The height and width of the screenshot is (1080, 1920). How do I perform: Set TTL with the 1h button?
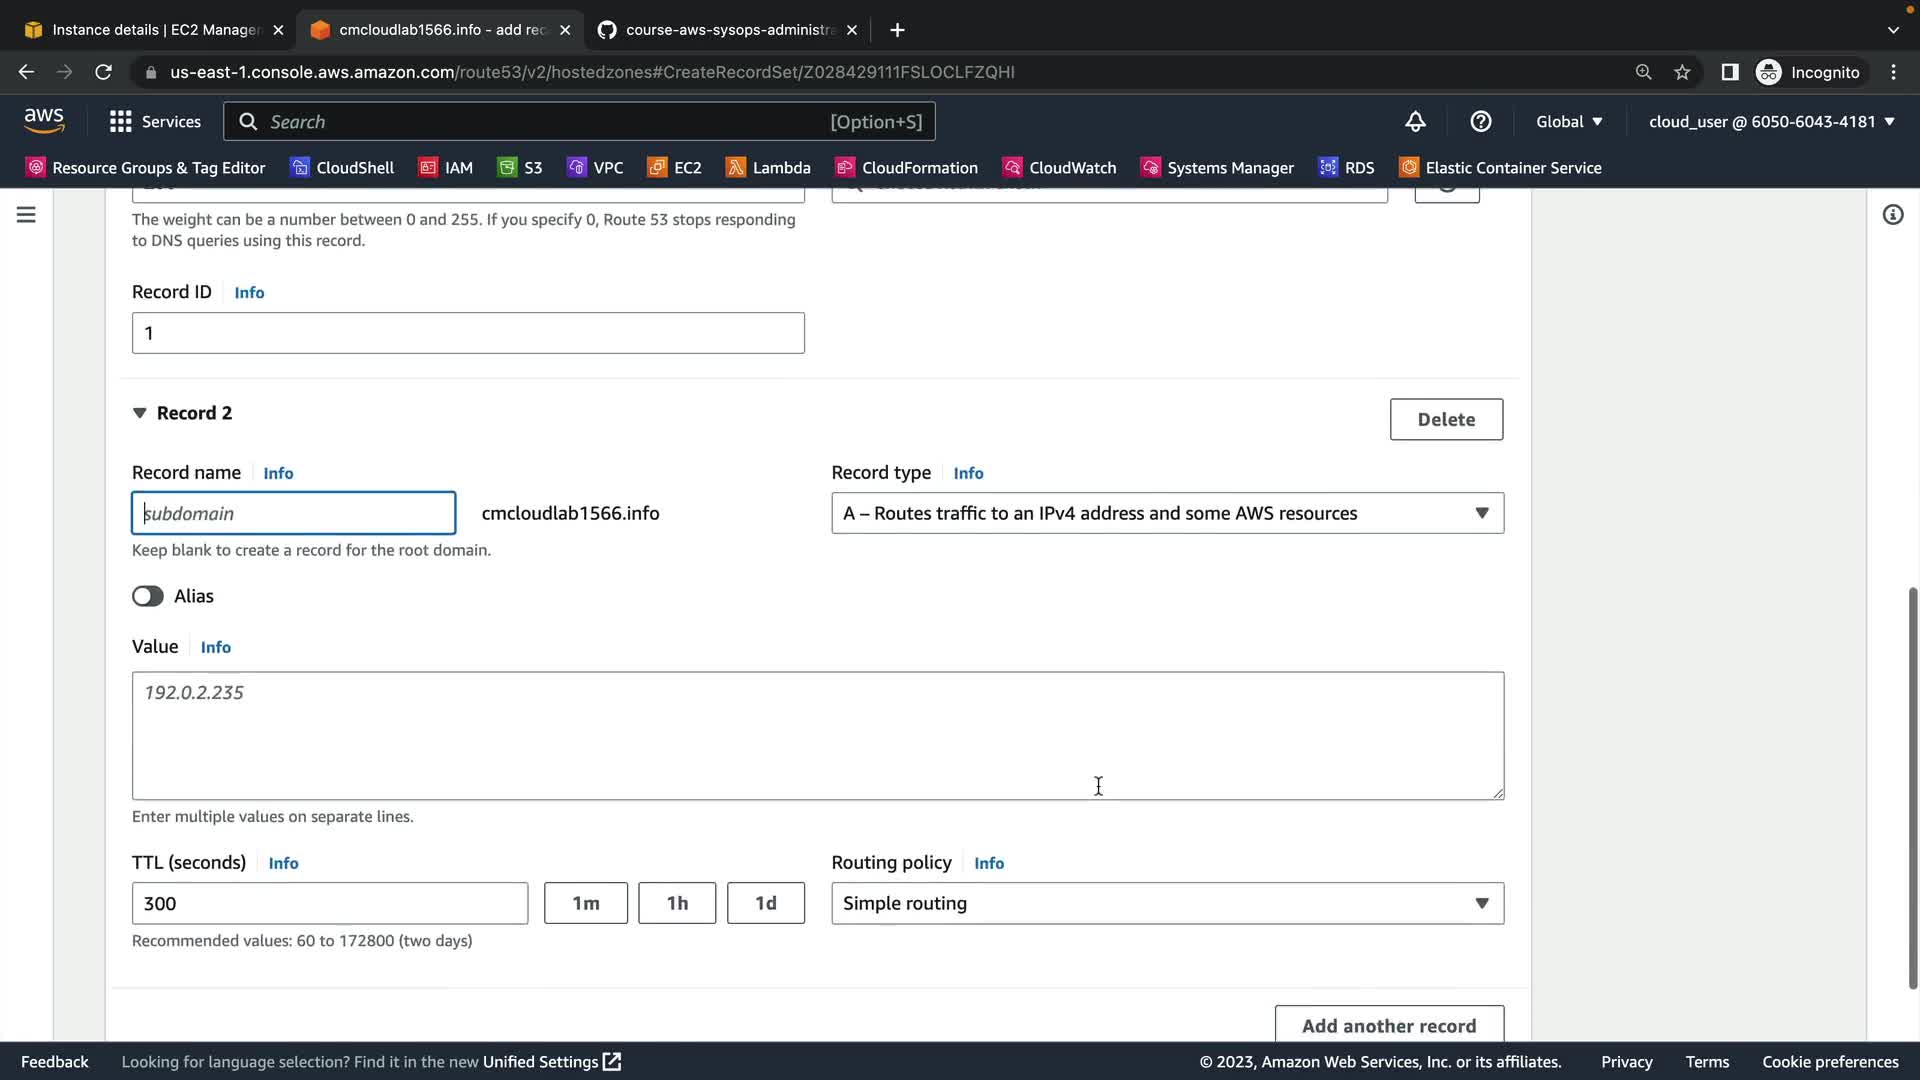[677, 903]
